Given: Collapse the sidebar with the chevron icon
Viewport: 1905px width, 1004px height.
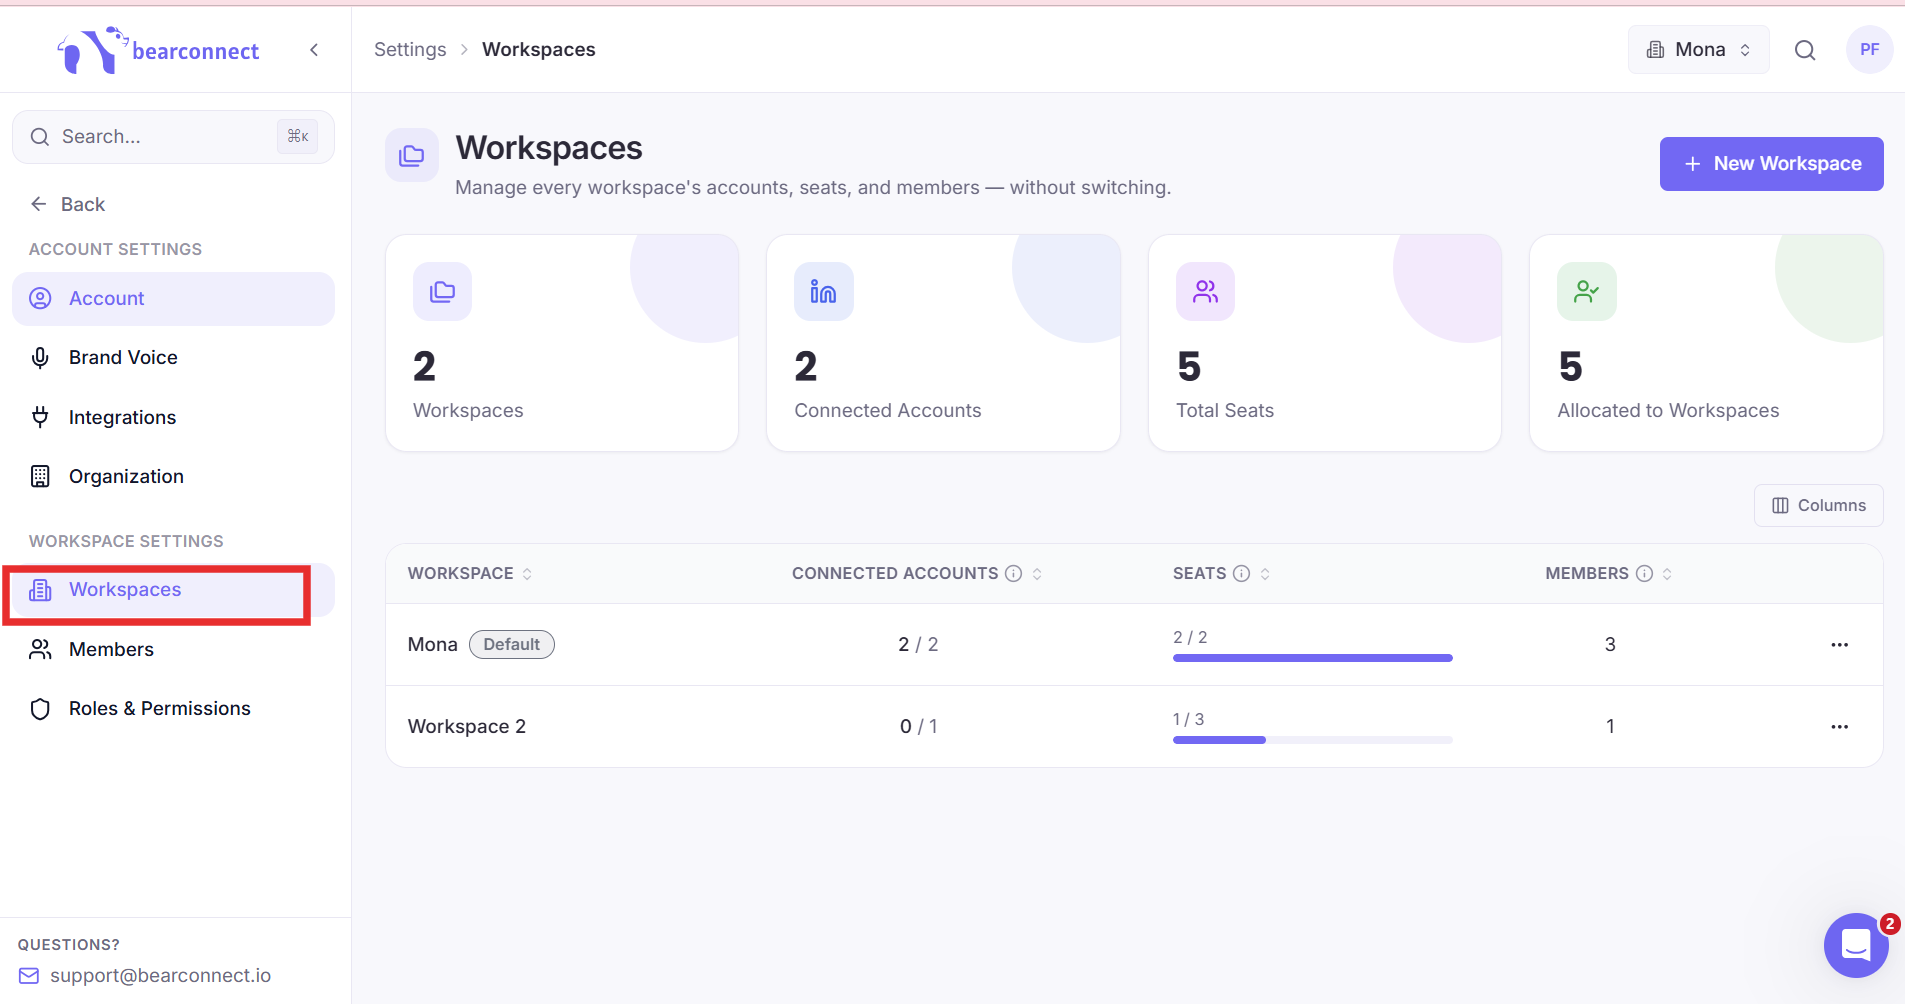Looking at the screenshot, I should click(x=314, y=50).
